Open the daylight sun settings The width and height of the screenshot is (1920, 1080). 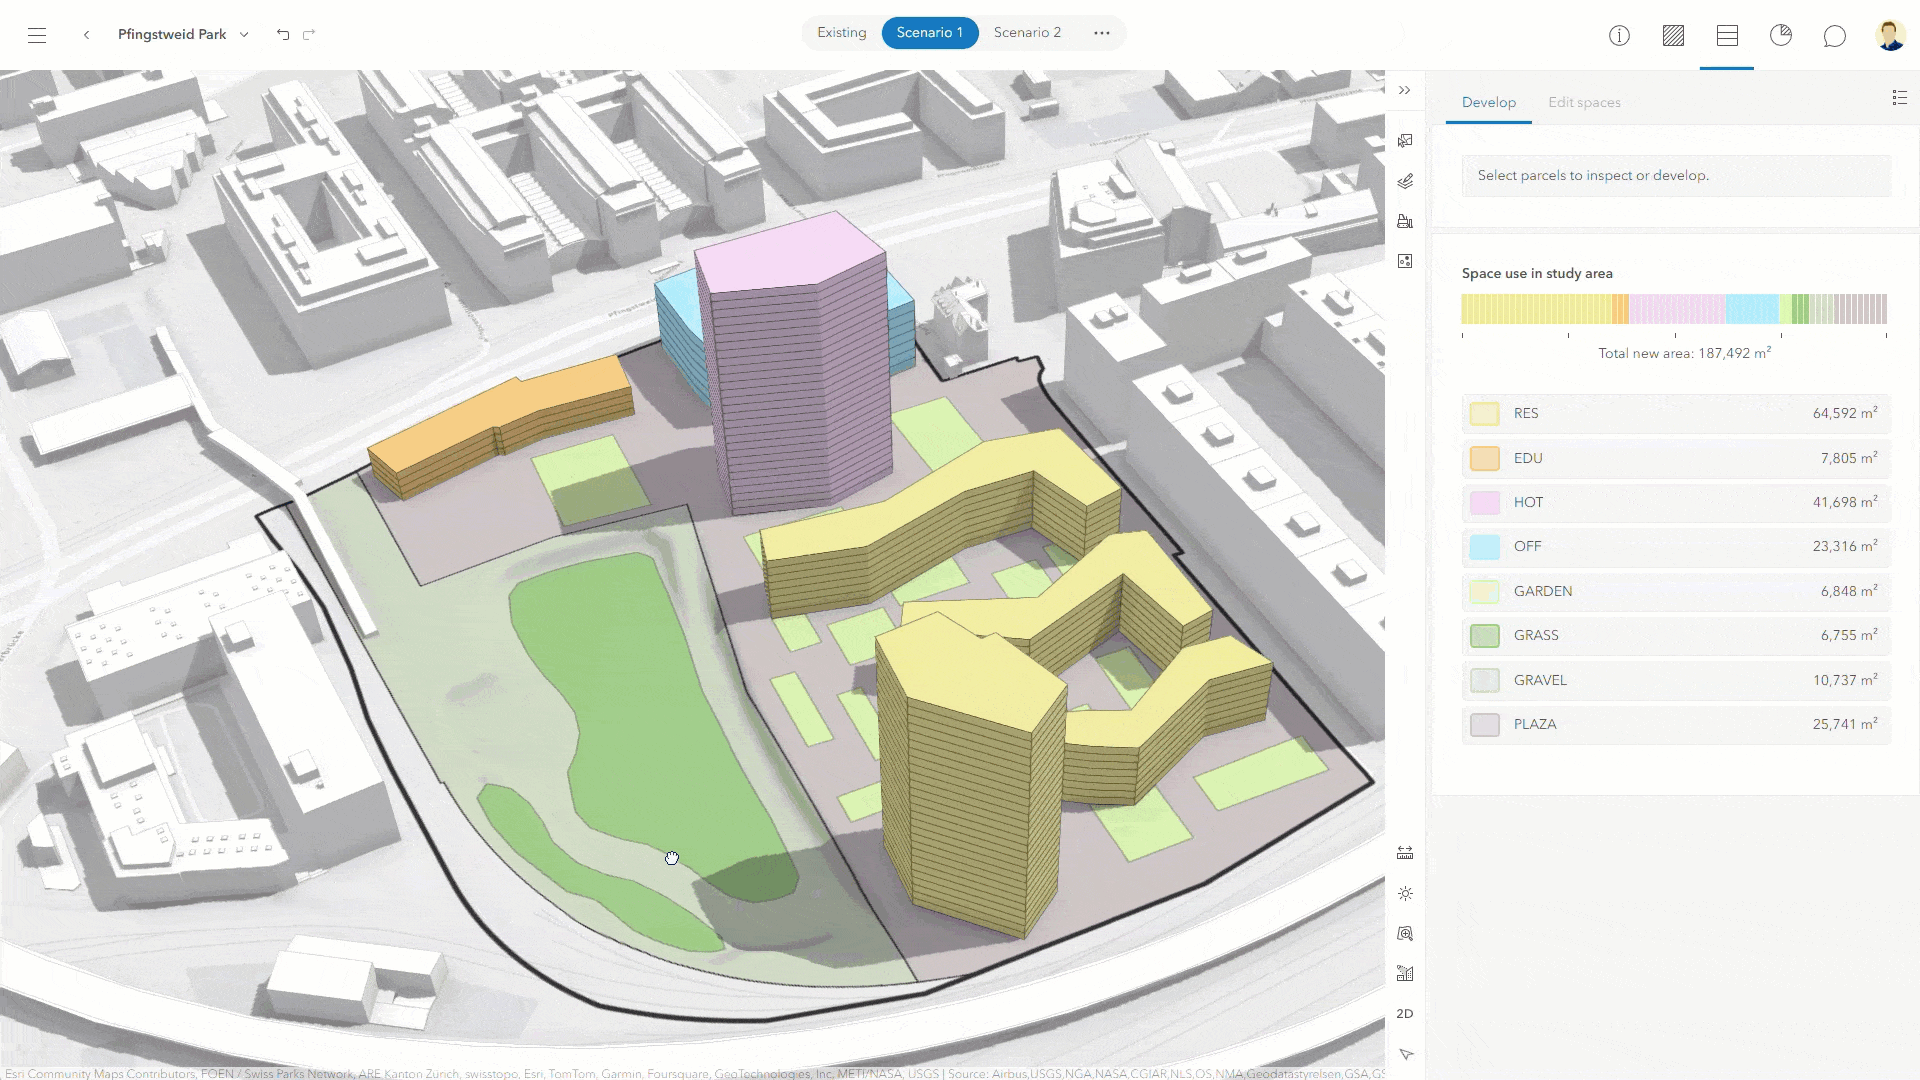click(x=1405, y=893)
